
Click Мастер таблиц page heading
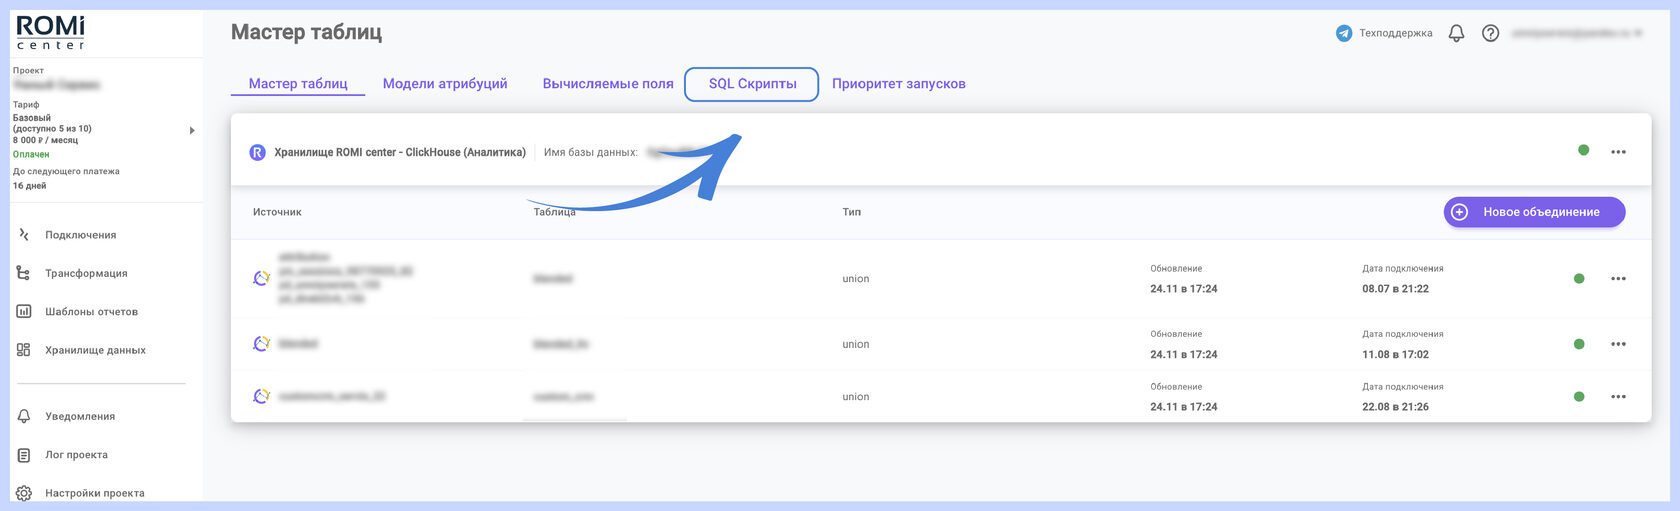coord(306,32)
